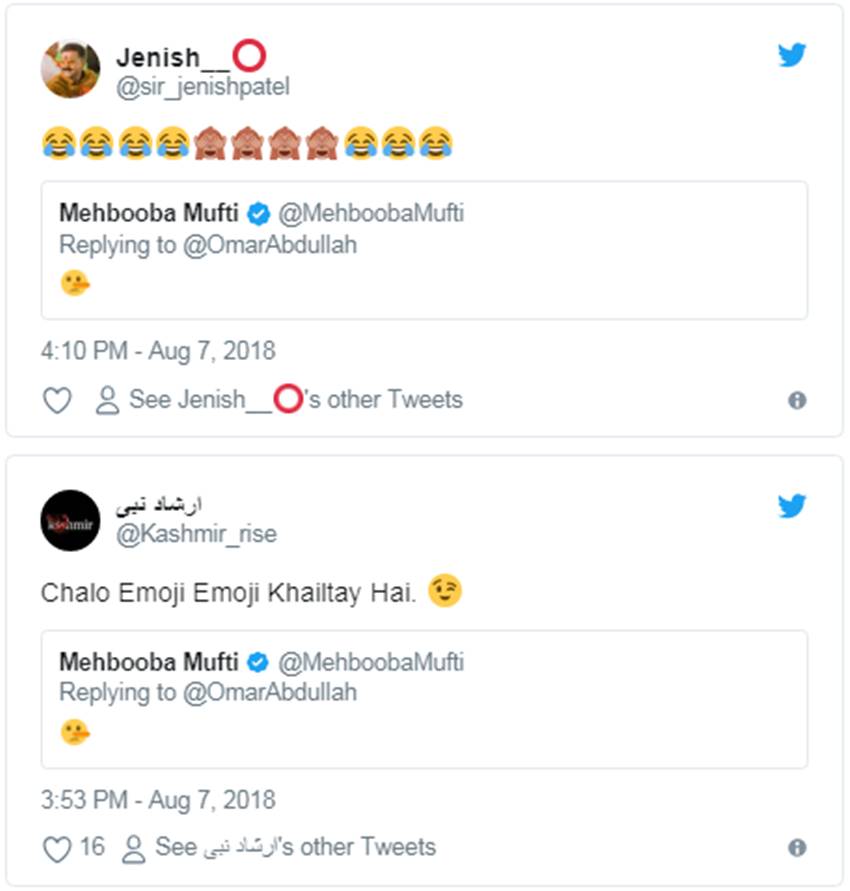The width and height of the screenshot is (850, 891).
Task: Open the Kashmir_rise profile avatar
Action: click(70, 519)
